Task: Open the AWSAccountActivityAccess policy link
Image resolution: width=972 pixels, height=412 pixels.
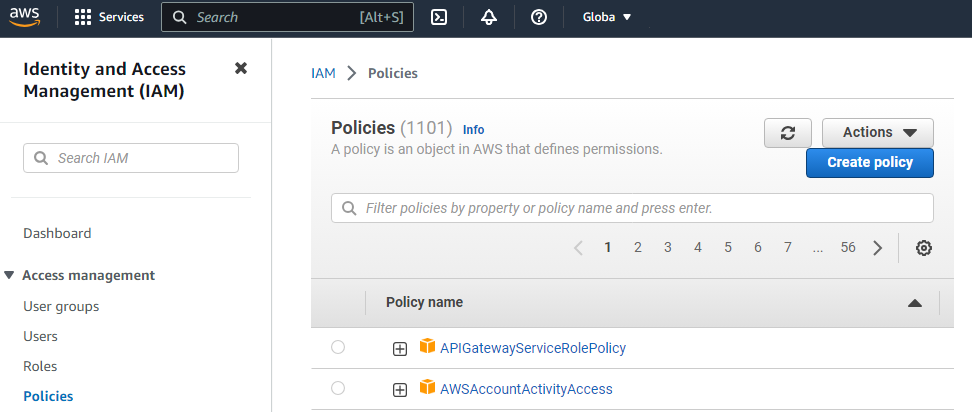Action: (526, 389)
